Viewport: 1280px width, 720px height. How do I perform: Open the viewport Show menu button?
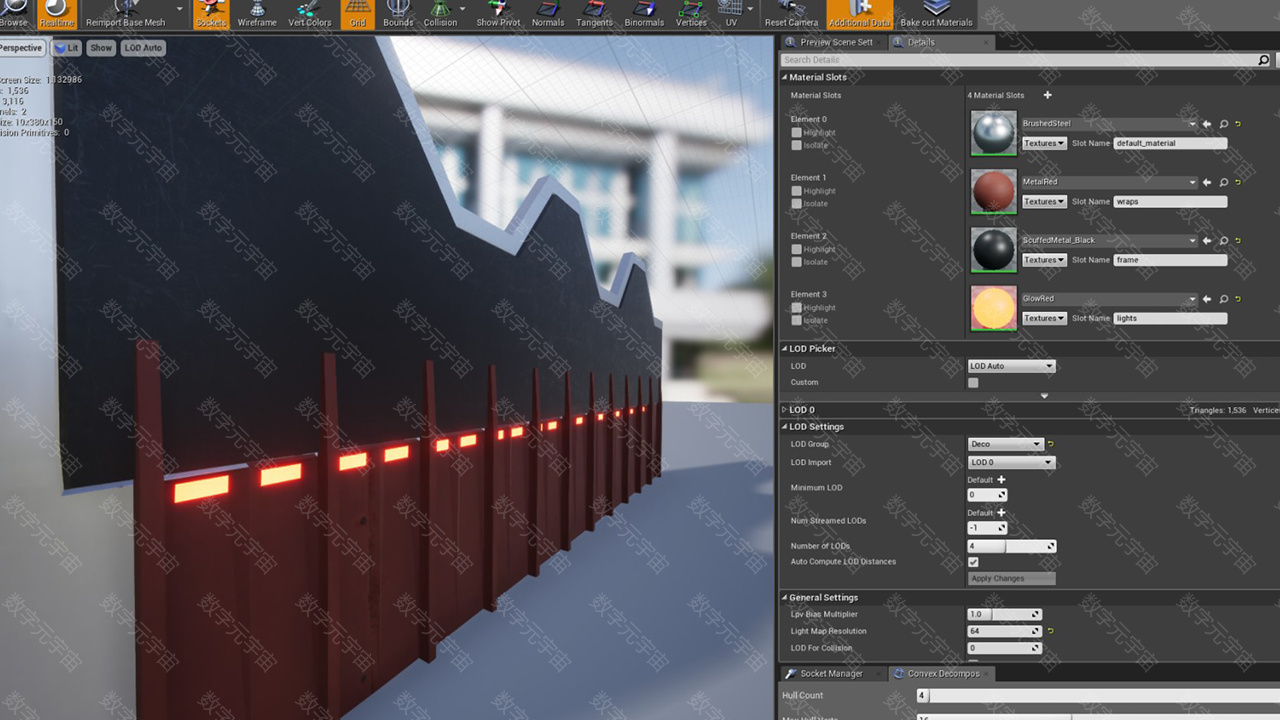(x=101, y=48)
